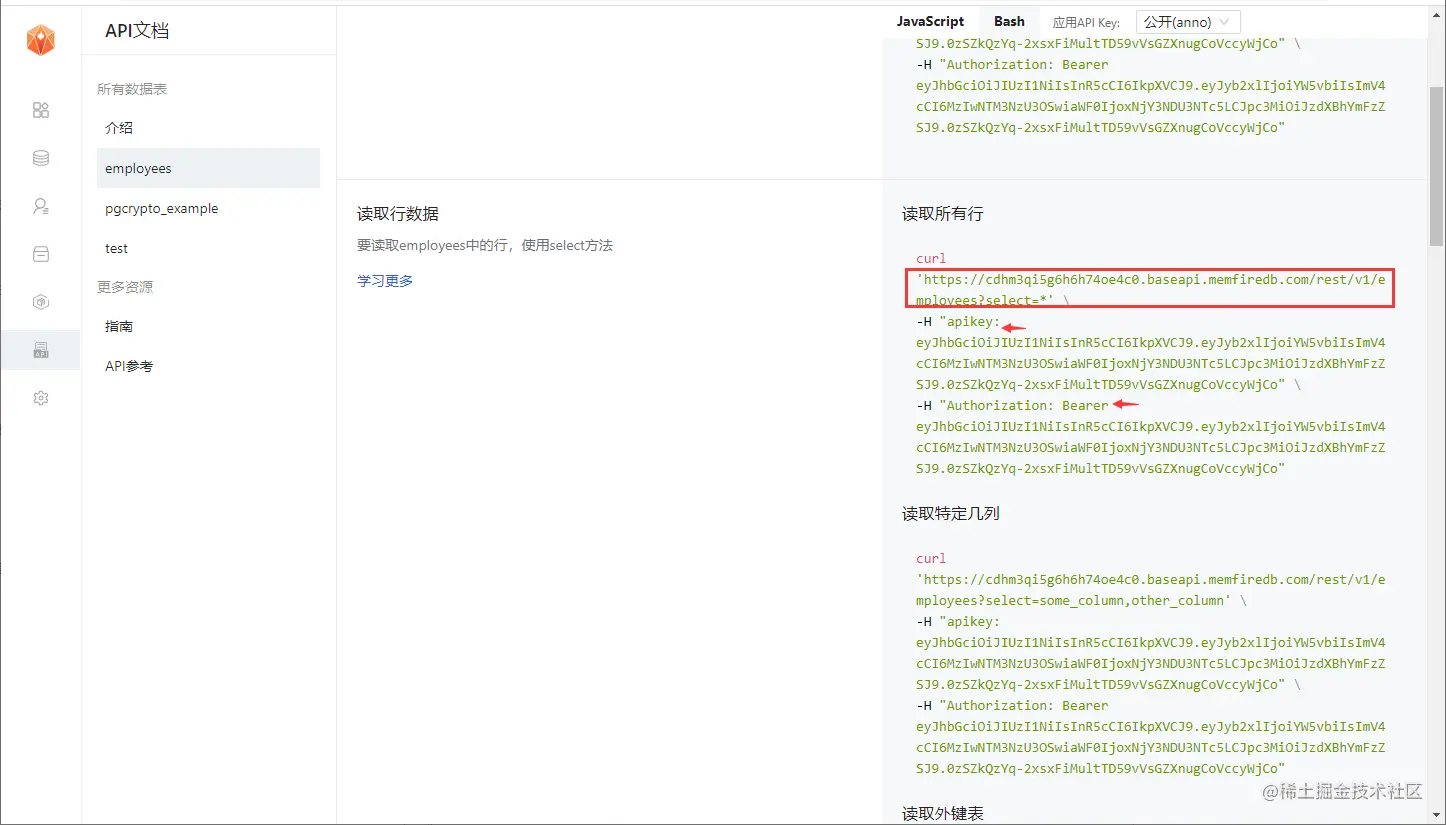Image resolution: width=1446 pixels, height=825 pixels.
Task: Open the API docs sidebar icon
Action: pyautogui.click(x=41, y=350)
